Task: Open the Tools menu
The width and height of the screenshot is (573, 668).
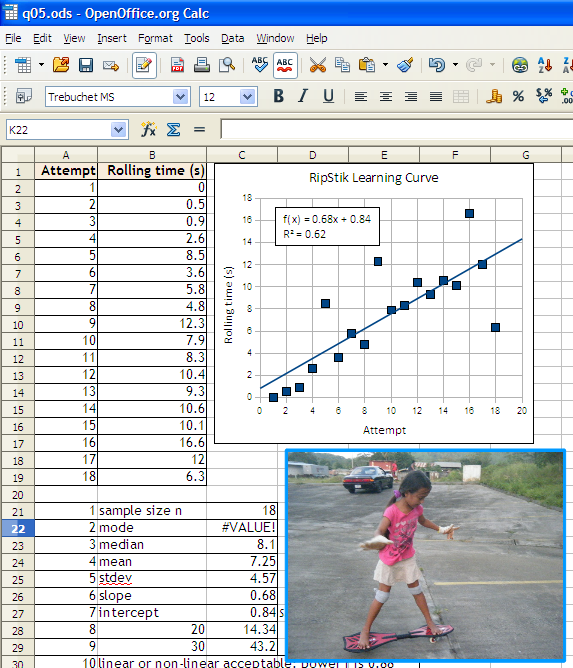Action: point(196,38)
